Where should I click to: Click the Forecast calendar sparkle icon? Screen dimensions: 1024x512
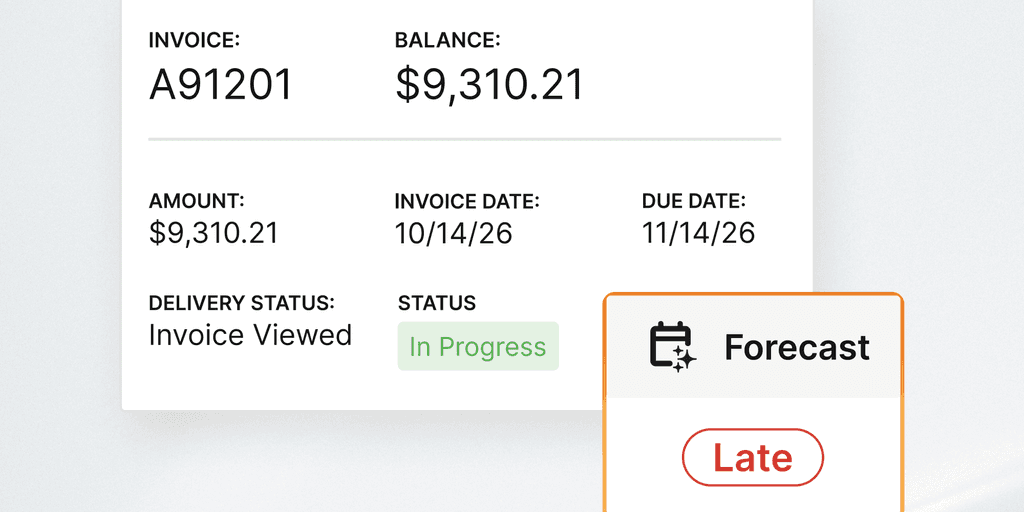click(x=673, y=347)
